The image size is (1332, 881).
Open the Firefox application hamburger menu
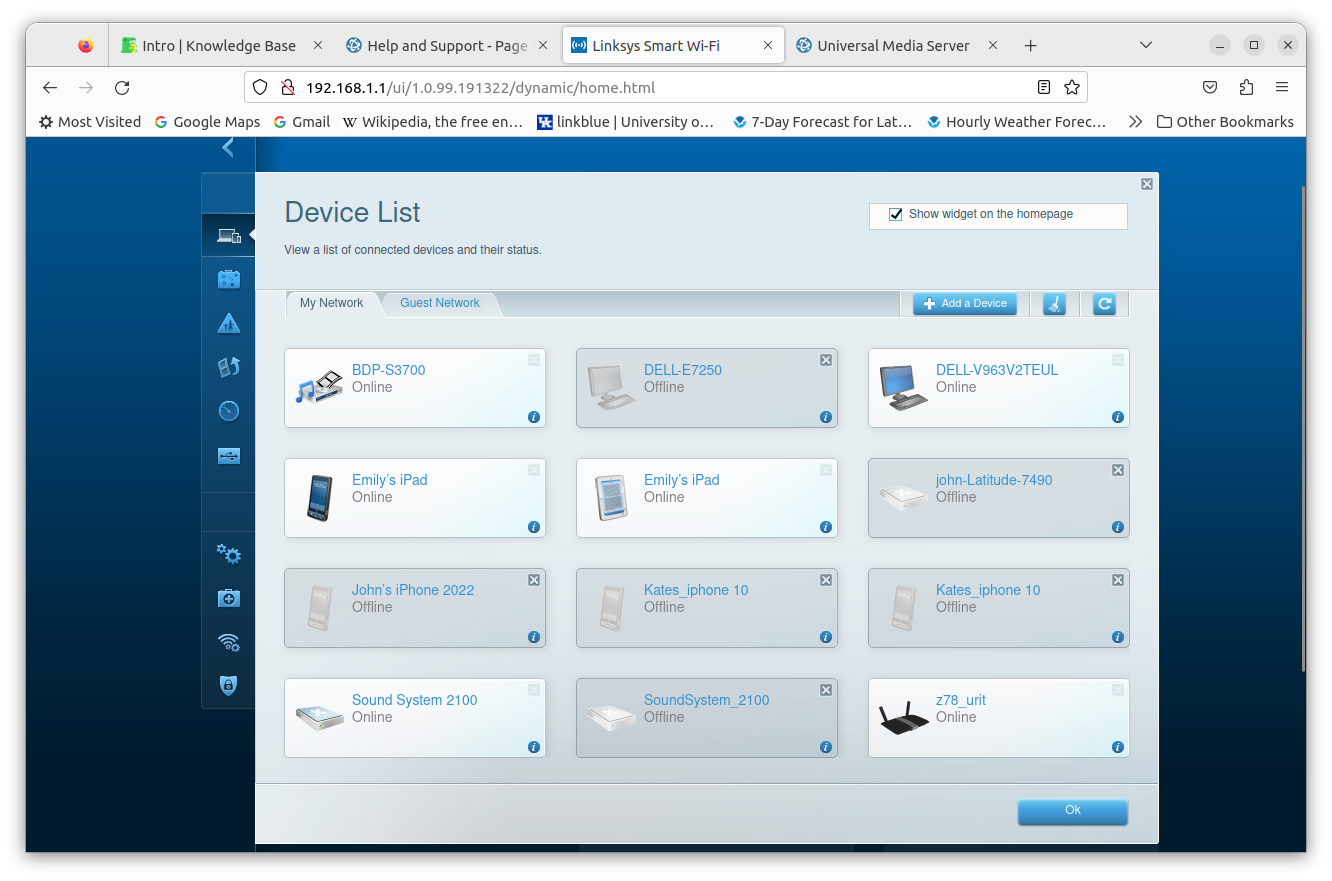pyautogui.click(x=1282, y=87)
